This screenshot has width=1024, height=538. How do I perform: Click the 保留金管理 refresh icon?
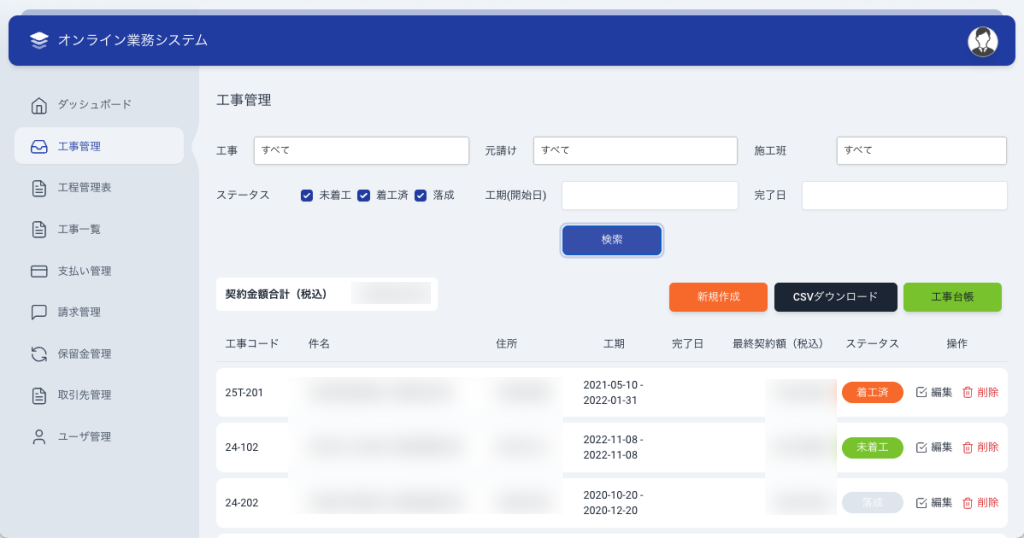(x=39, y=354)
